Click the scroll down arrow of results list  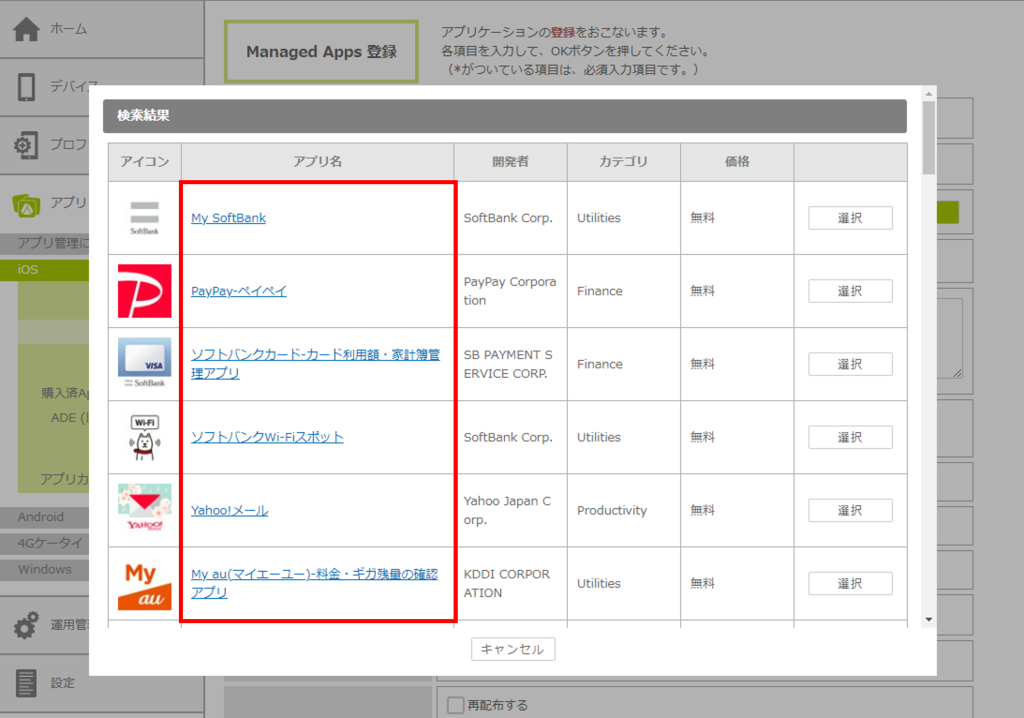[929, 620]
